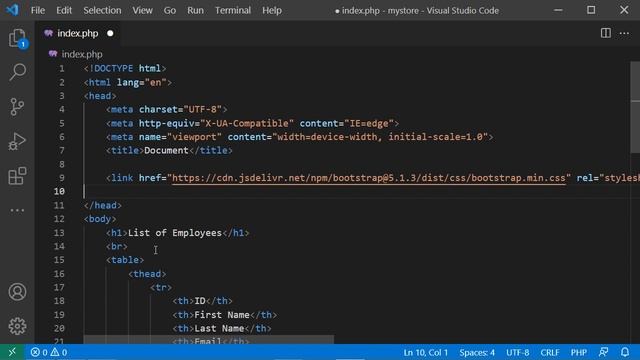Open the feedback icon in status bar

[x=603, y=352]
